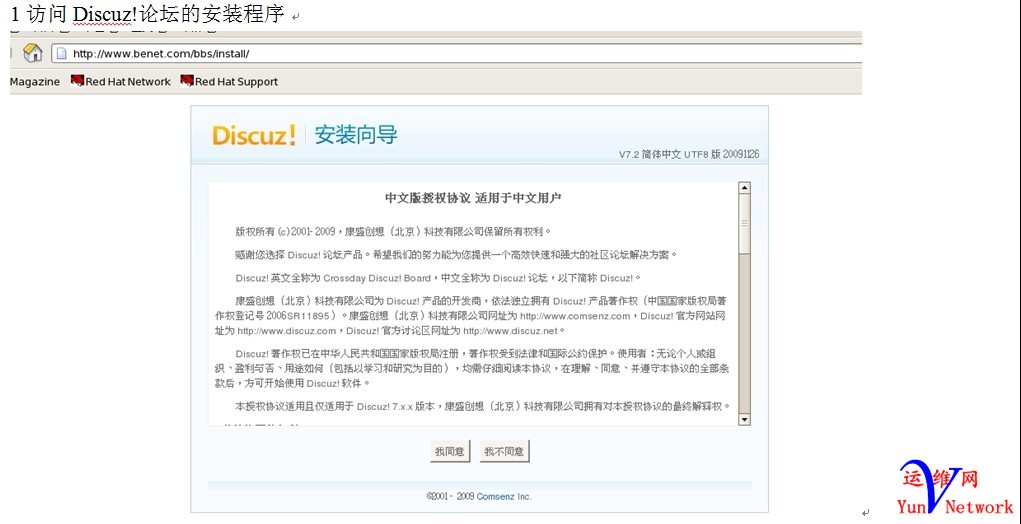Click the 中文版授权协议 heading text
Screen dimensions: 1021x524
pos(473,198)
